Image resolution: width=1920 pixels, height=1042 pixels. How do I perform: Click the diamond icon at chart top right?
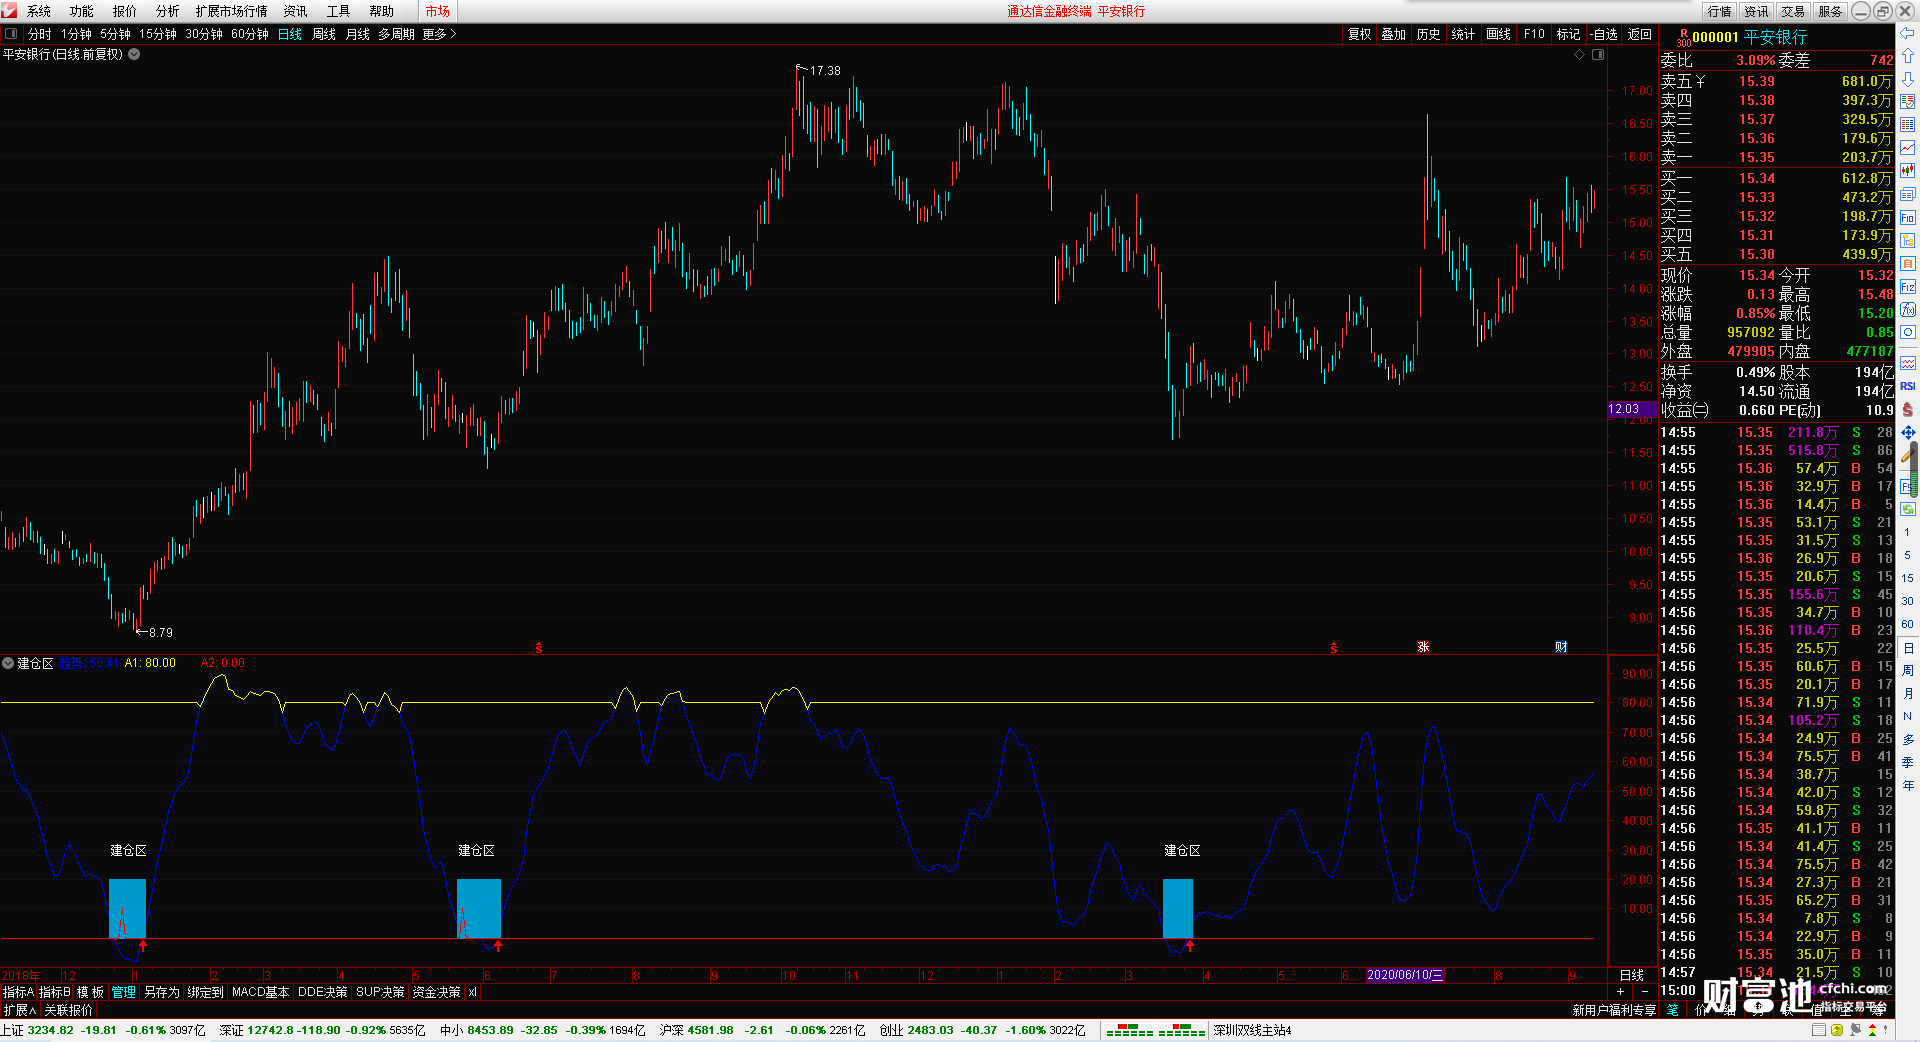coord(1580,55)
